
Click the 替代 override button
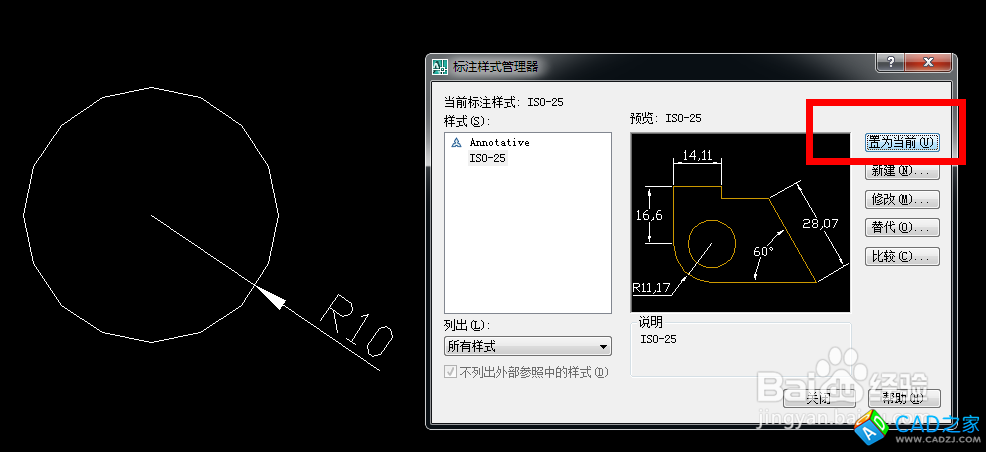(x=901, y=228)
